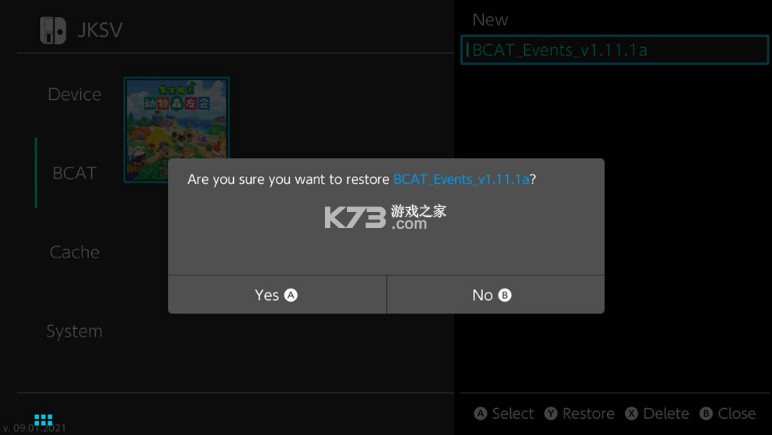Screen dimensions: 772x435
Task: Click the B button icon beside No
Action: point(505,295)
